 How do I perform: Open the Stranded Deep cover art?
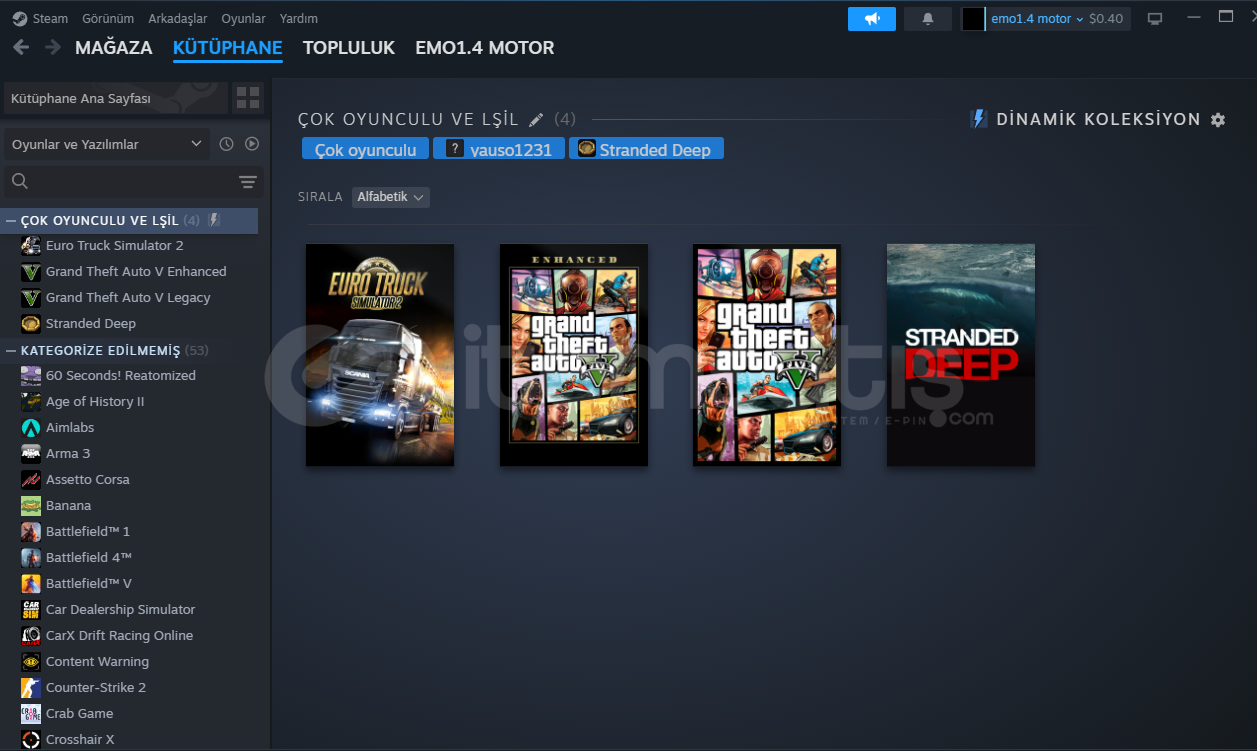tap(961, 355)
